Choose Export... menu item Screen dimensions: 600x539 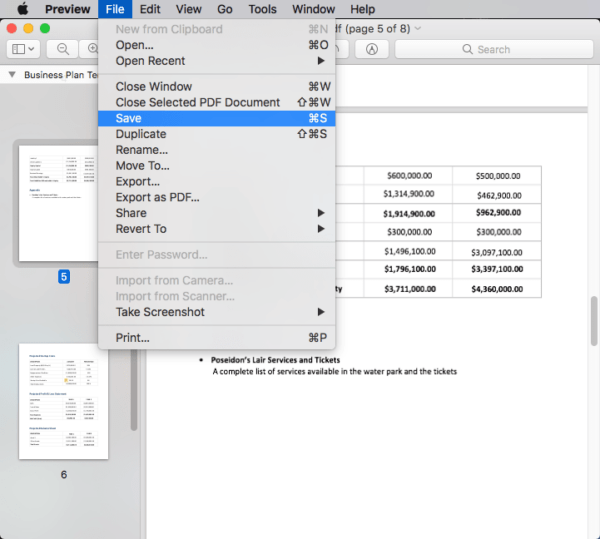[x=217, y=181]
